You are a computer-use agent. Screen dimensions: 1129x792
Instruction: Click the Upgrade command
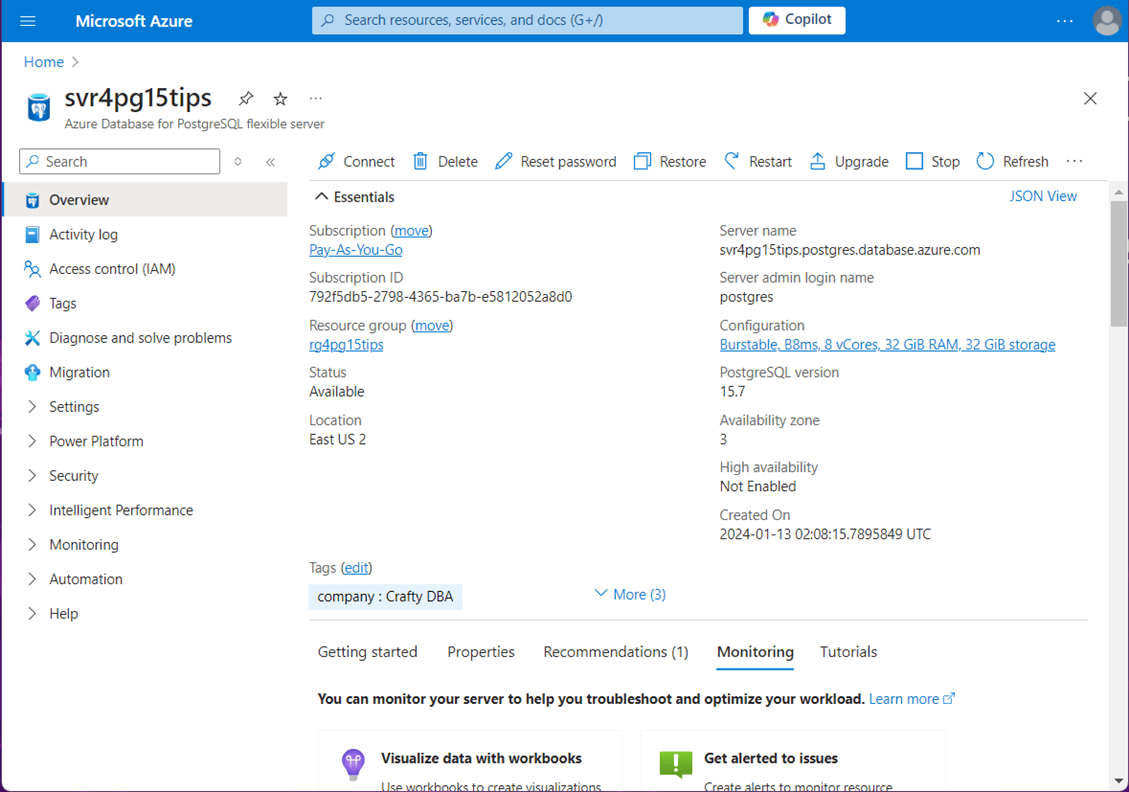click(x=849, y=161)
